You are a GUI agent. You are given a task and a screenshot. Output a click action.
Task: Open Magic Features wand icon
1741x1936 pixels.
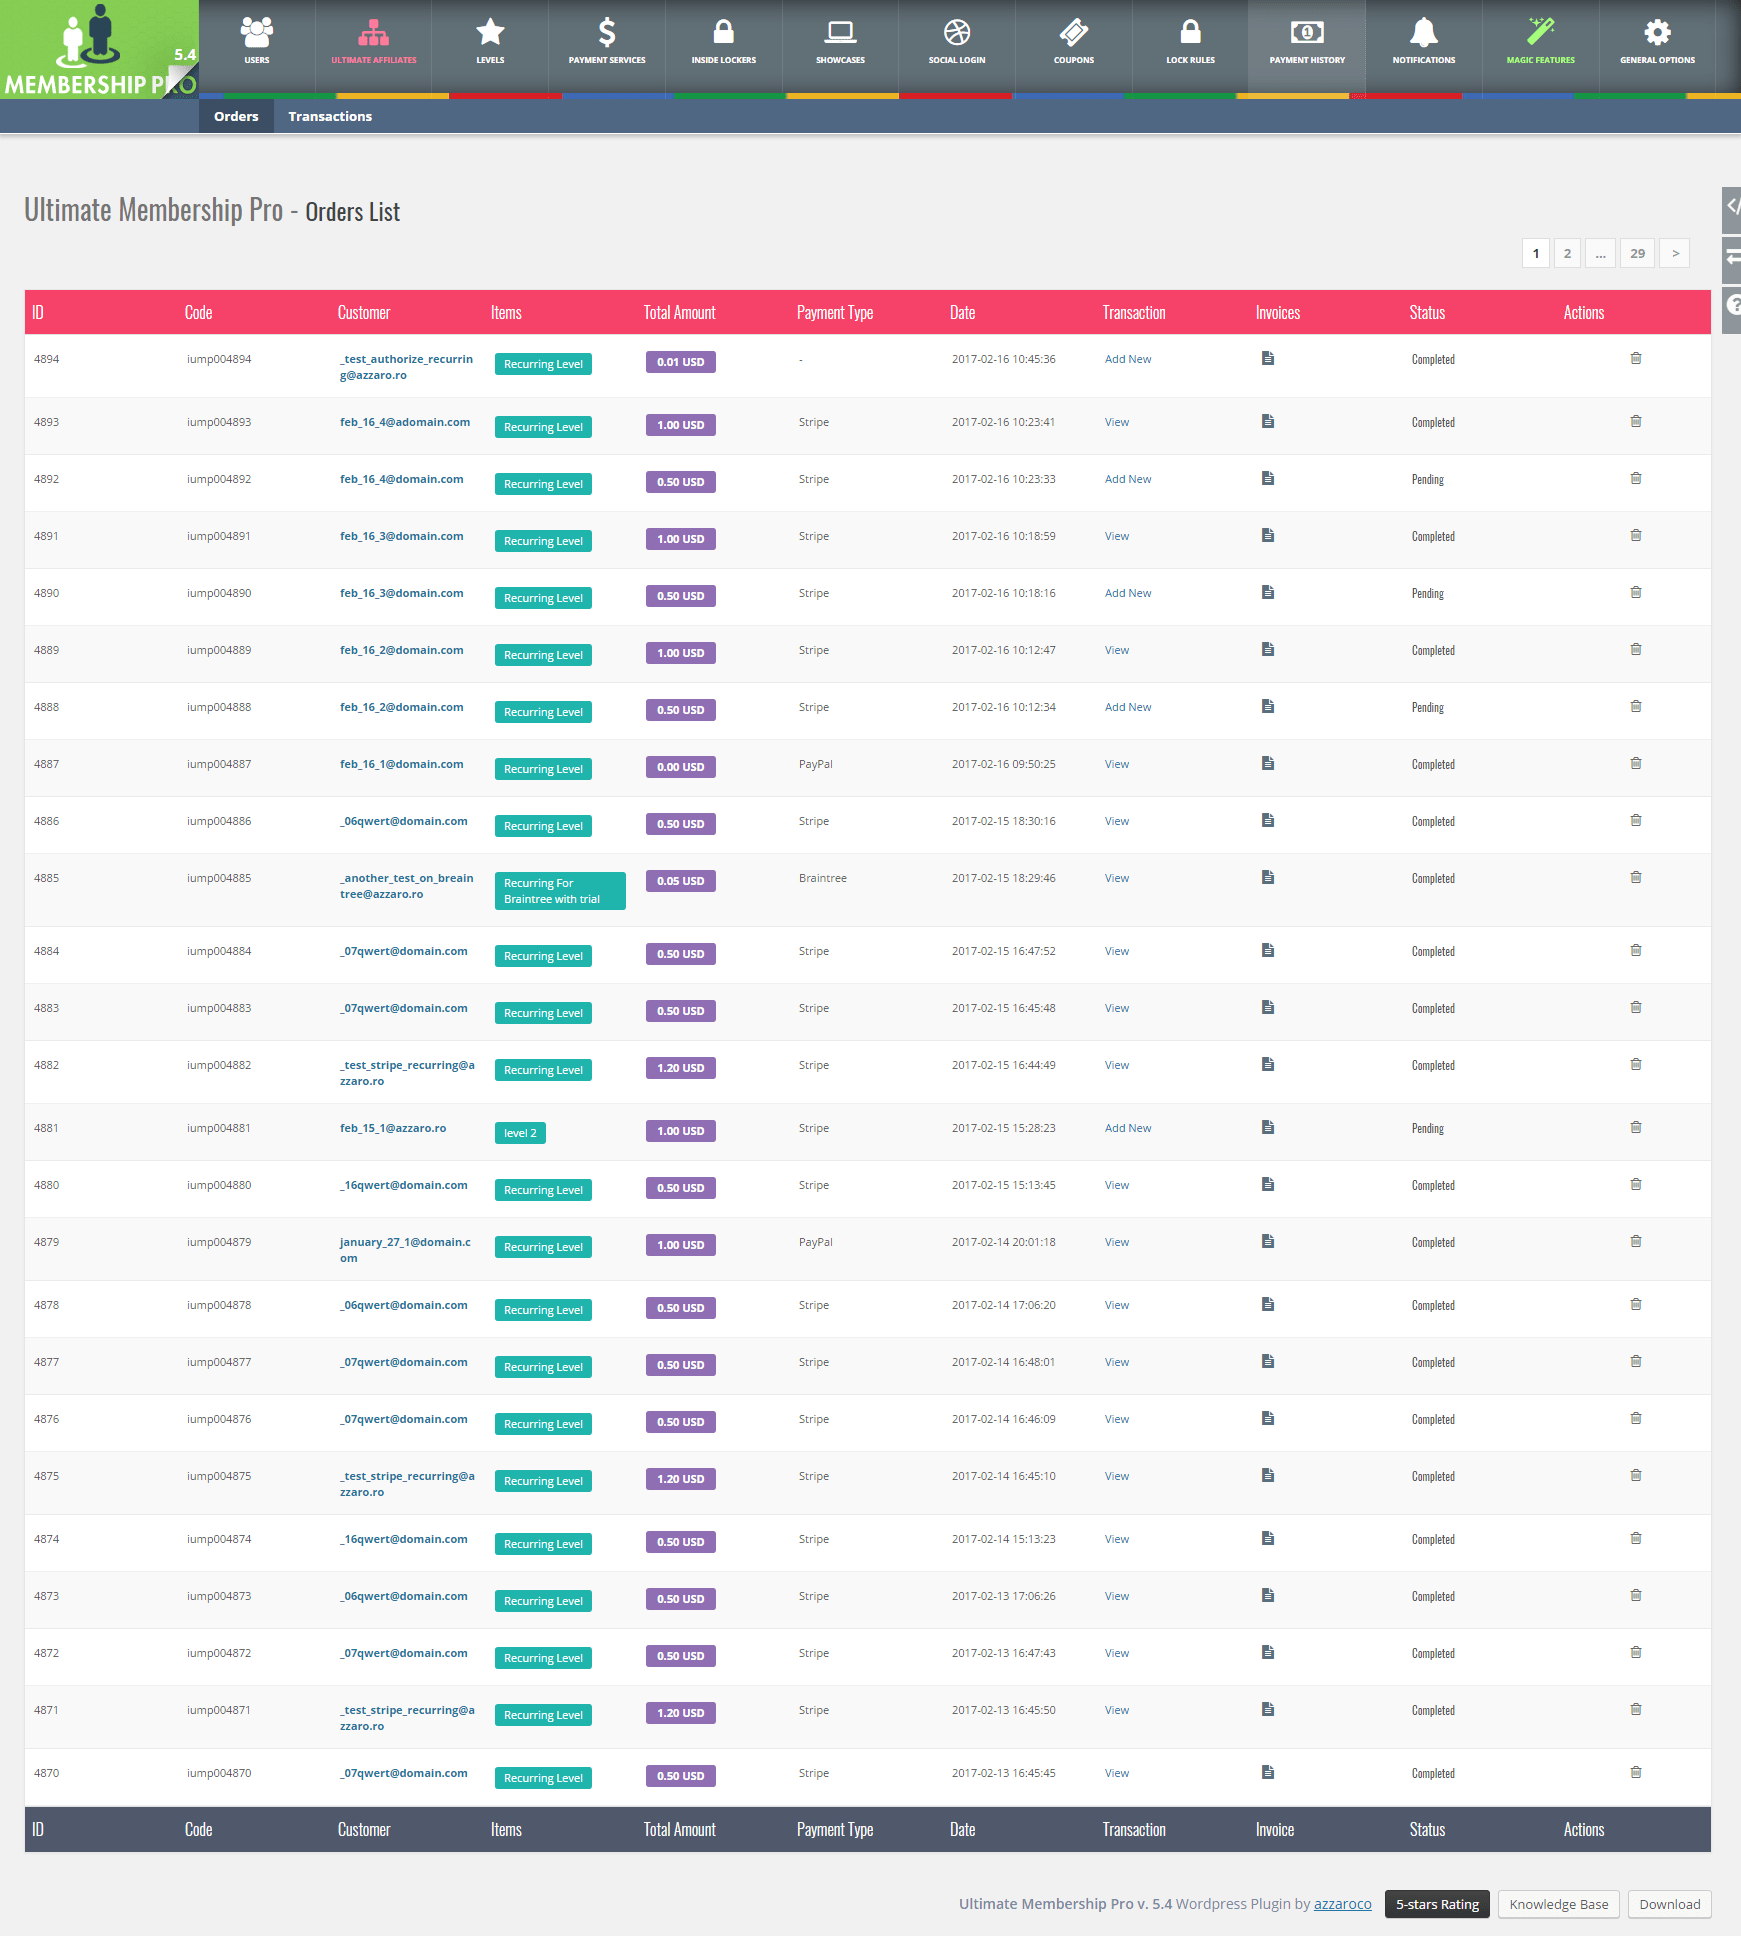coord(1540,34)
